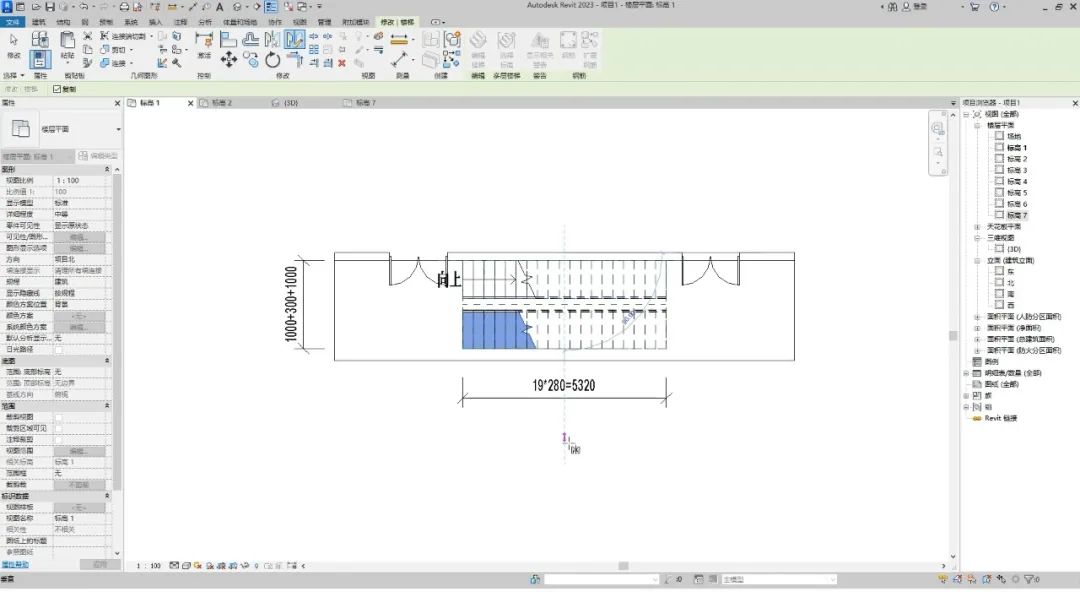The width and height of the screenshot is (1080, 608).
Task: Click the shopping cart icon in the title bar
Action: point(975,6)
